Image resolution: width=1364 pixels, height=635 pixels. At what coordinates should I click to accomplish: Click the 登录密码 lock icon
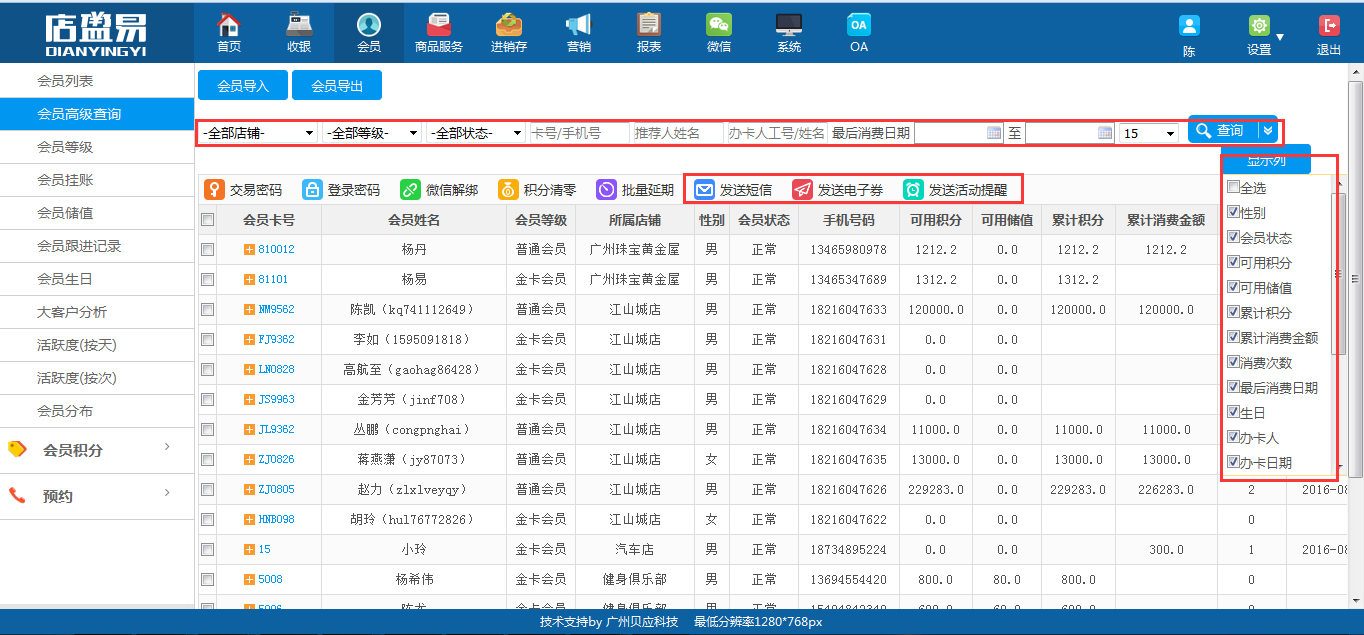pyautogui.click(x=312, y=189)
